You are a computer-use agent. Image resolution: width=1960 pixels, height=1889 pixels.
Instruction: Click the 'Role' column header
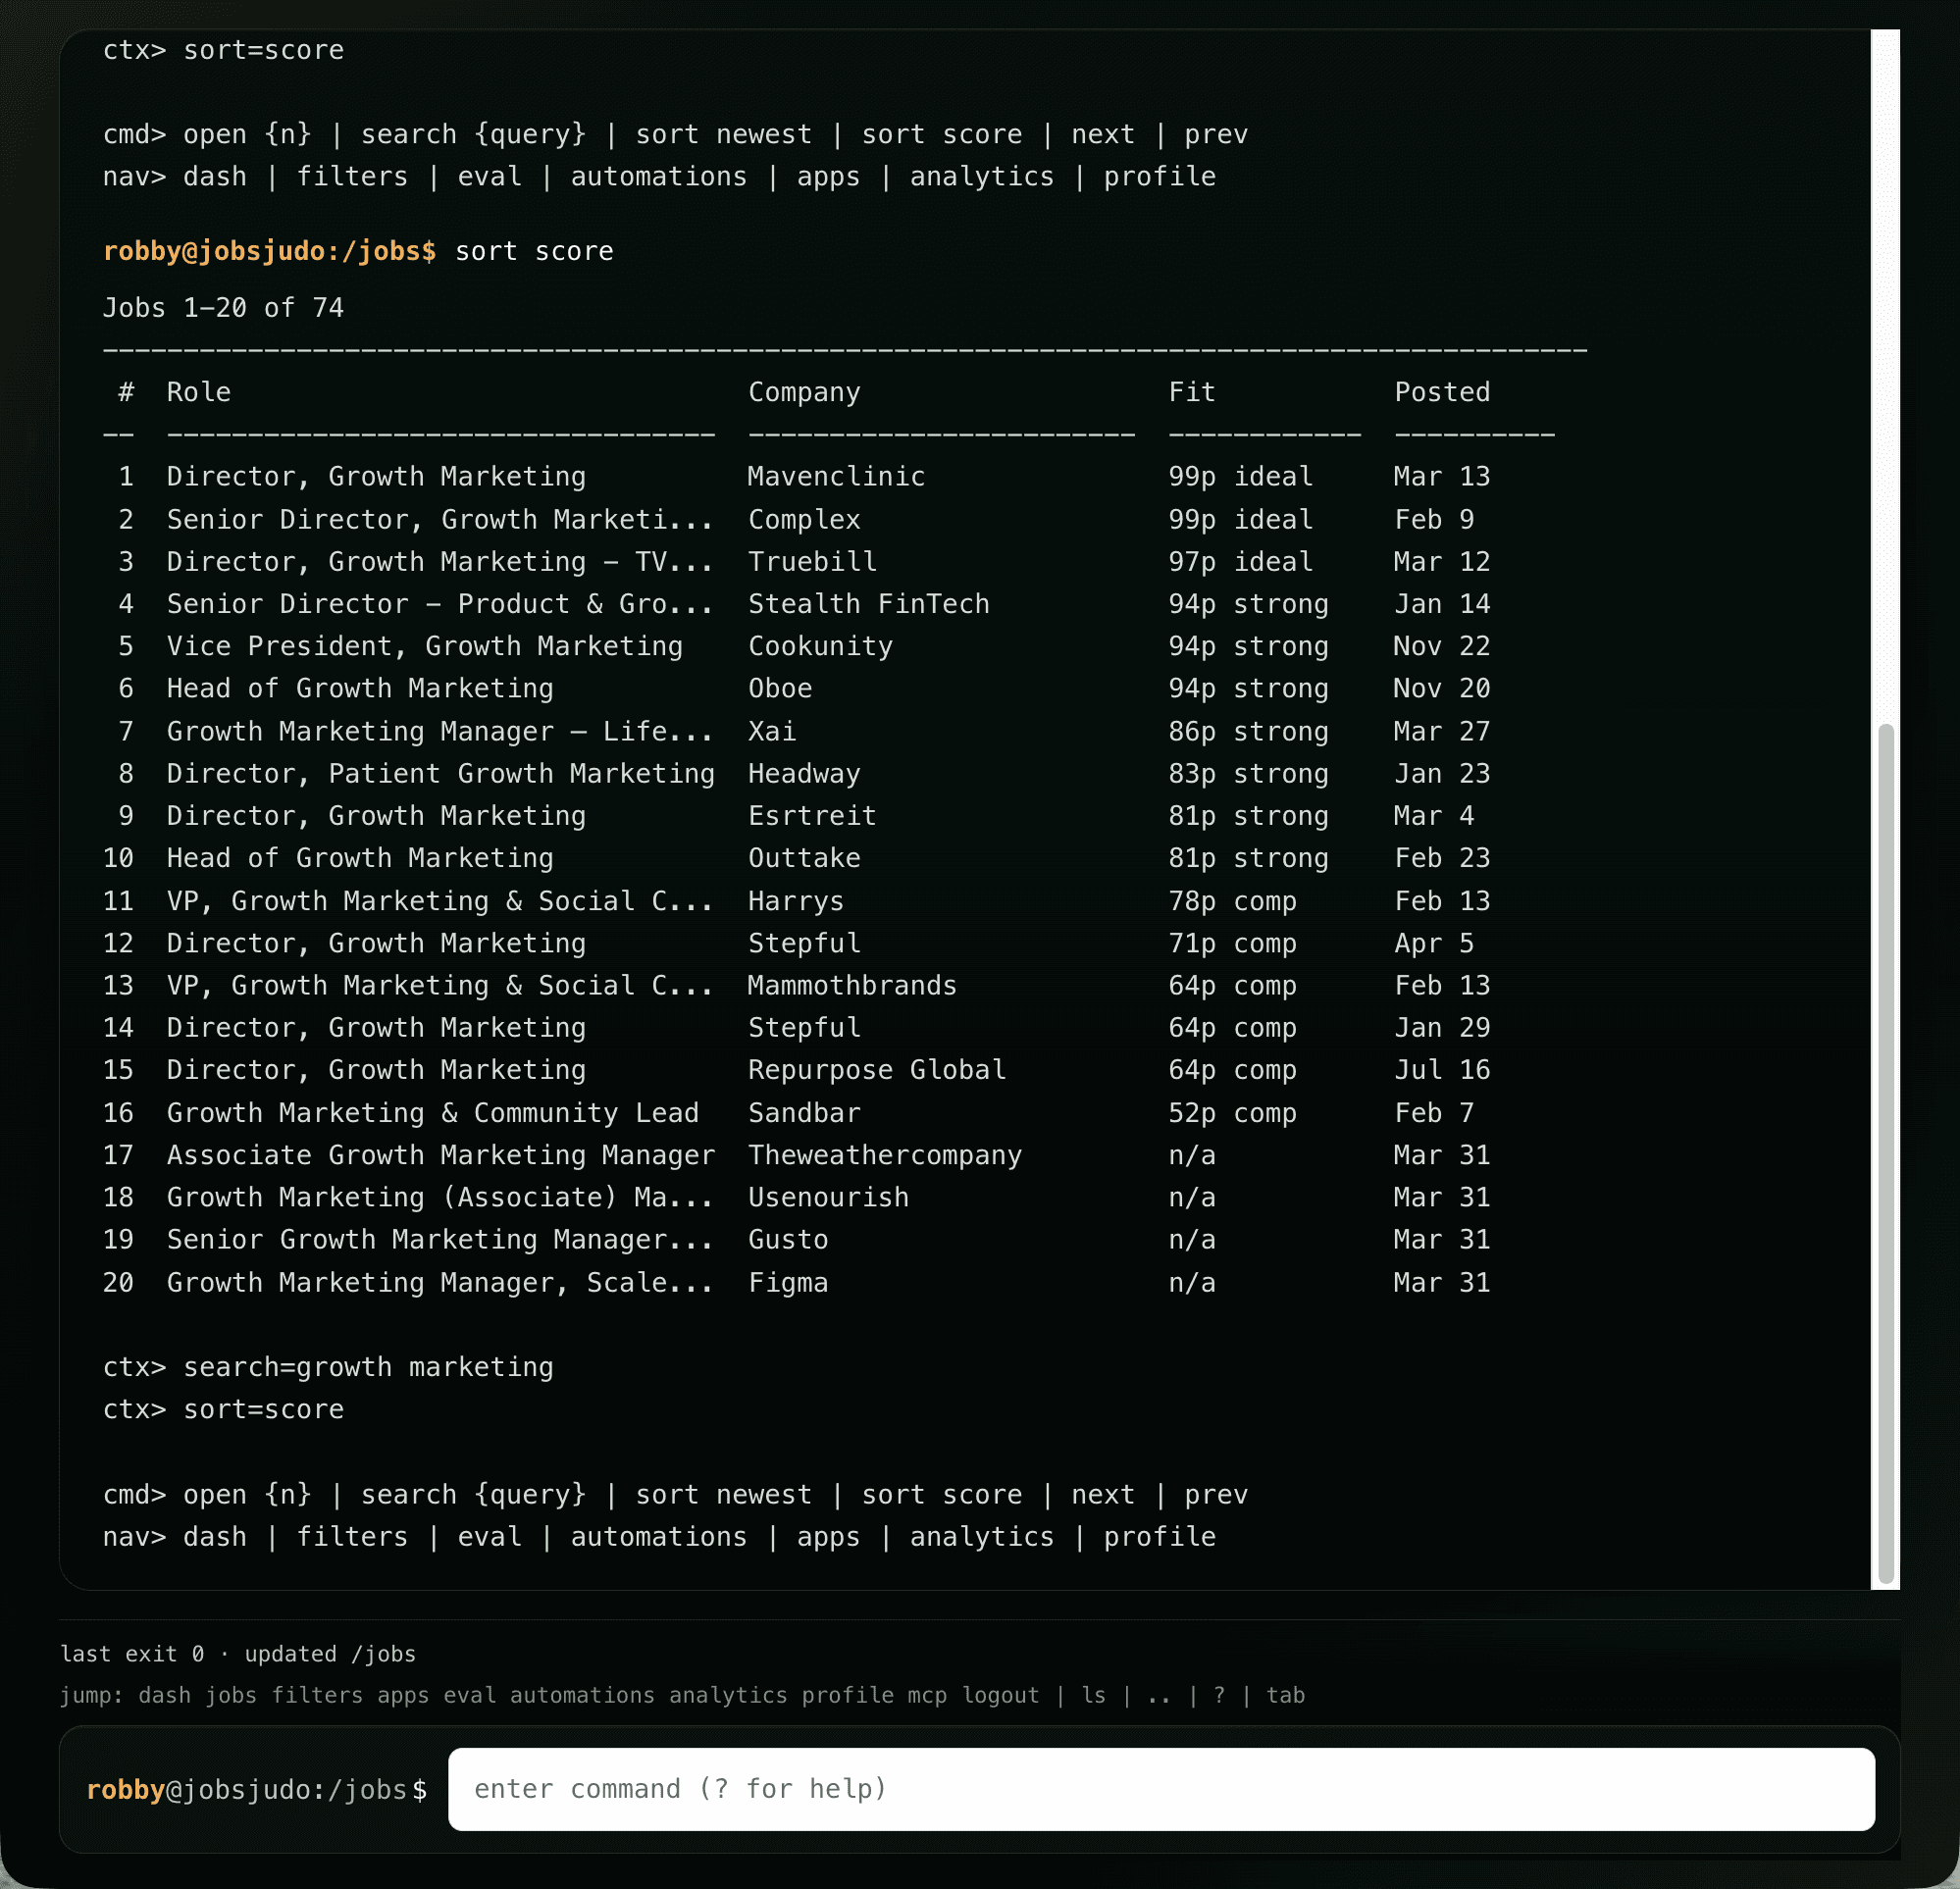(199, 392)
